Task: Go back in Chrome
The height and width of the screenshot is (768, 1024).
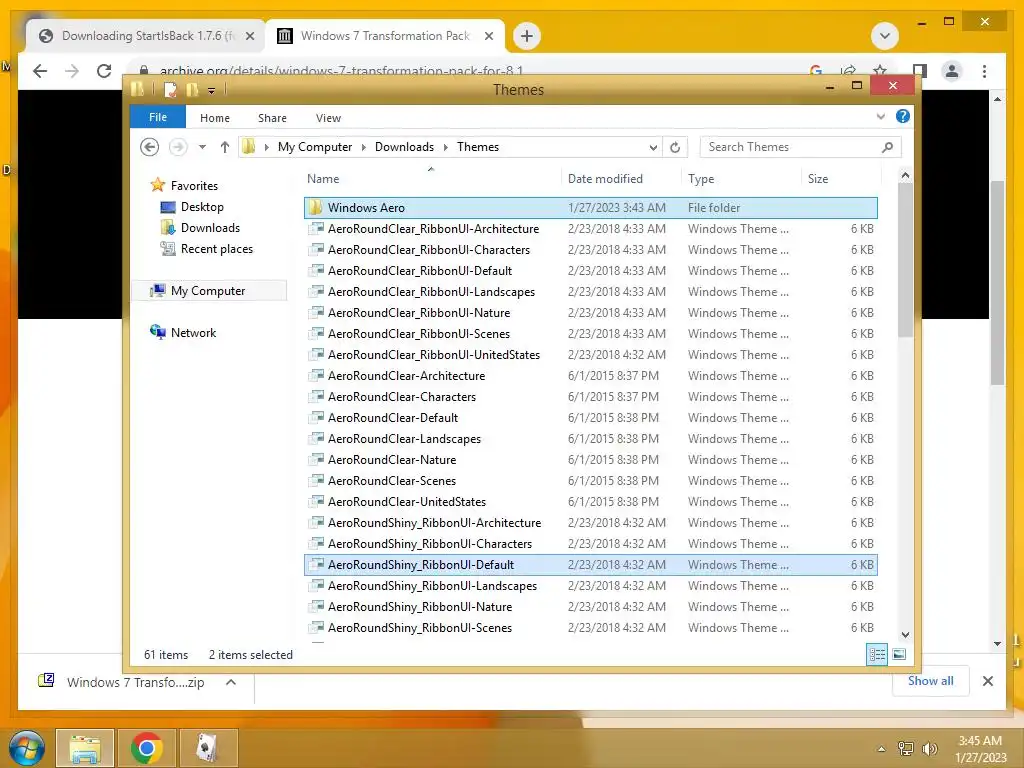Action: (x=40, y=71)
